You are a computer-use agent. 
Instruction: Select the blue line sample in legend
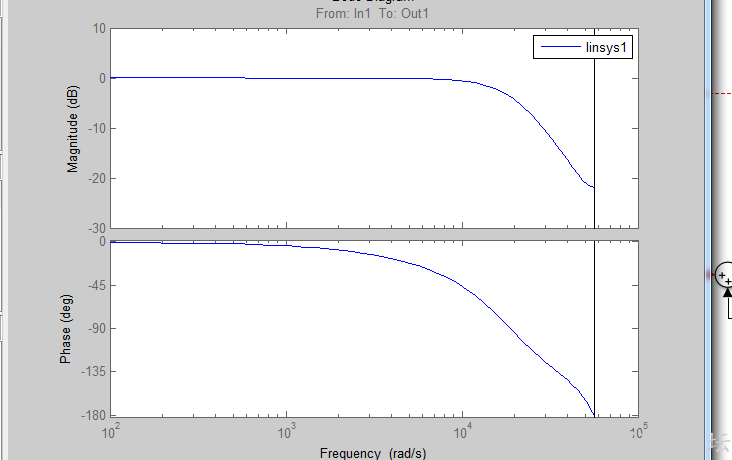(x=561, y=47)
